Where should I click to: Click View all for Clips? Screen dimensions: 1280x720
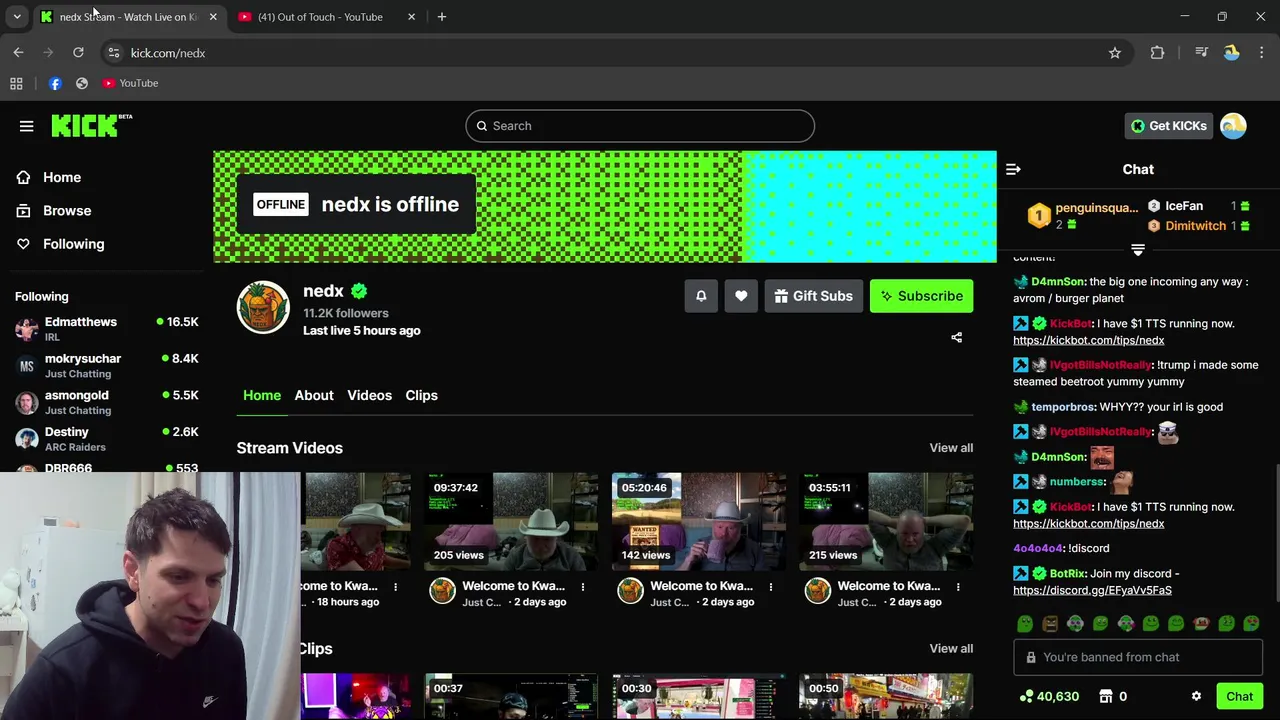coord(951,648)
